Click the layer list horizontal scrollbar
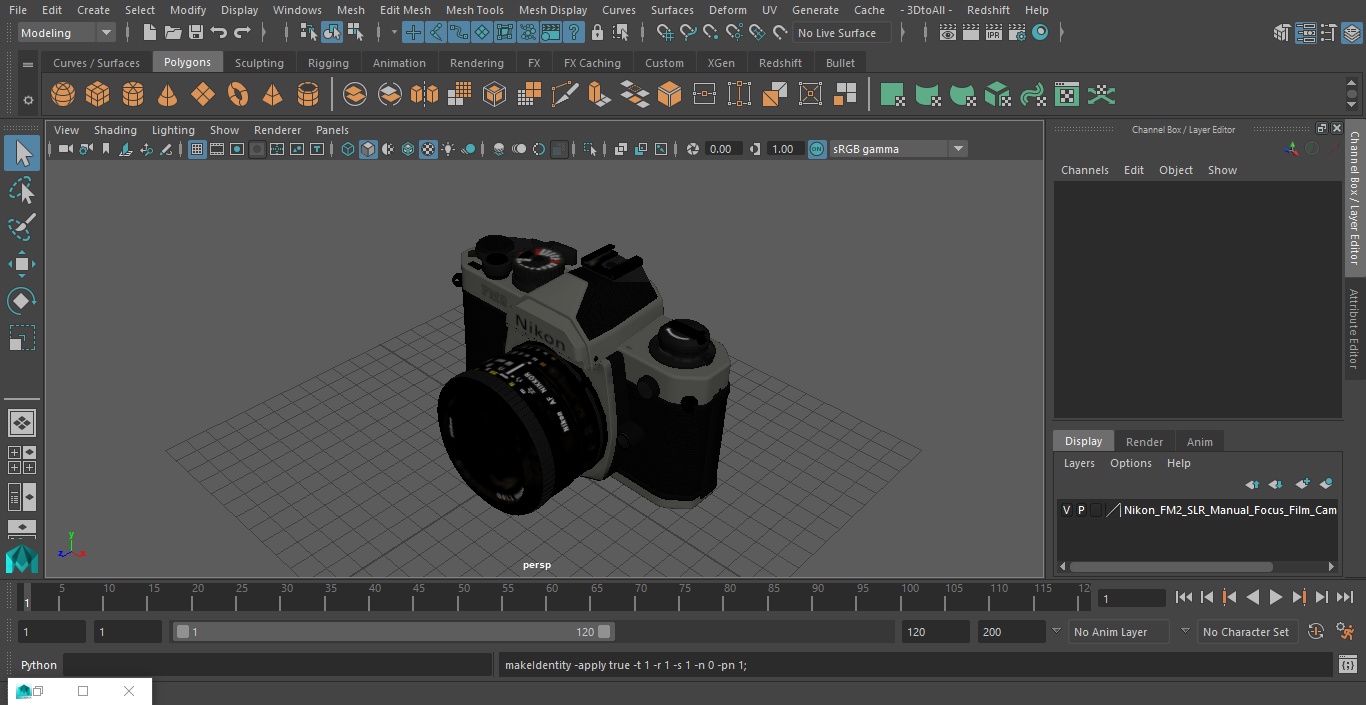 [x=1172, y=566]
